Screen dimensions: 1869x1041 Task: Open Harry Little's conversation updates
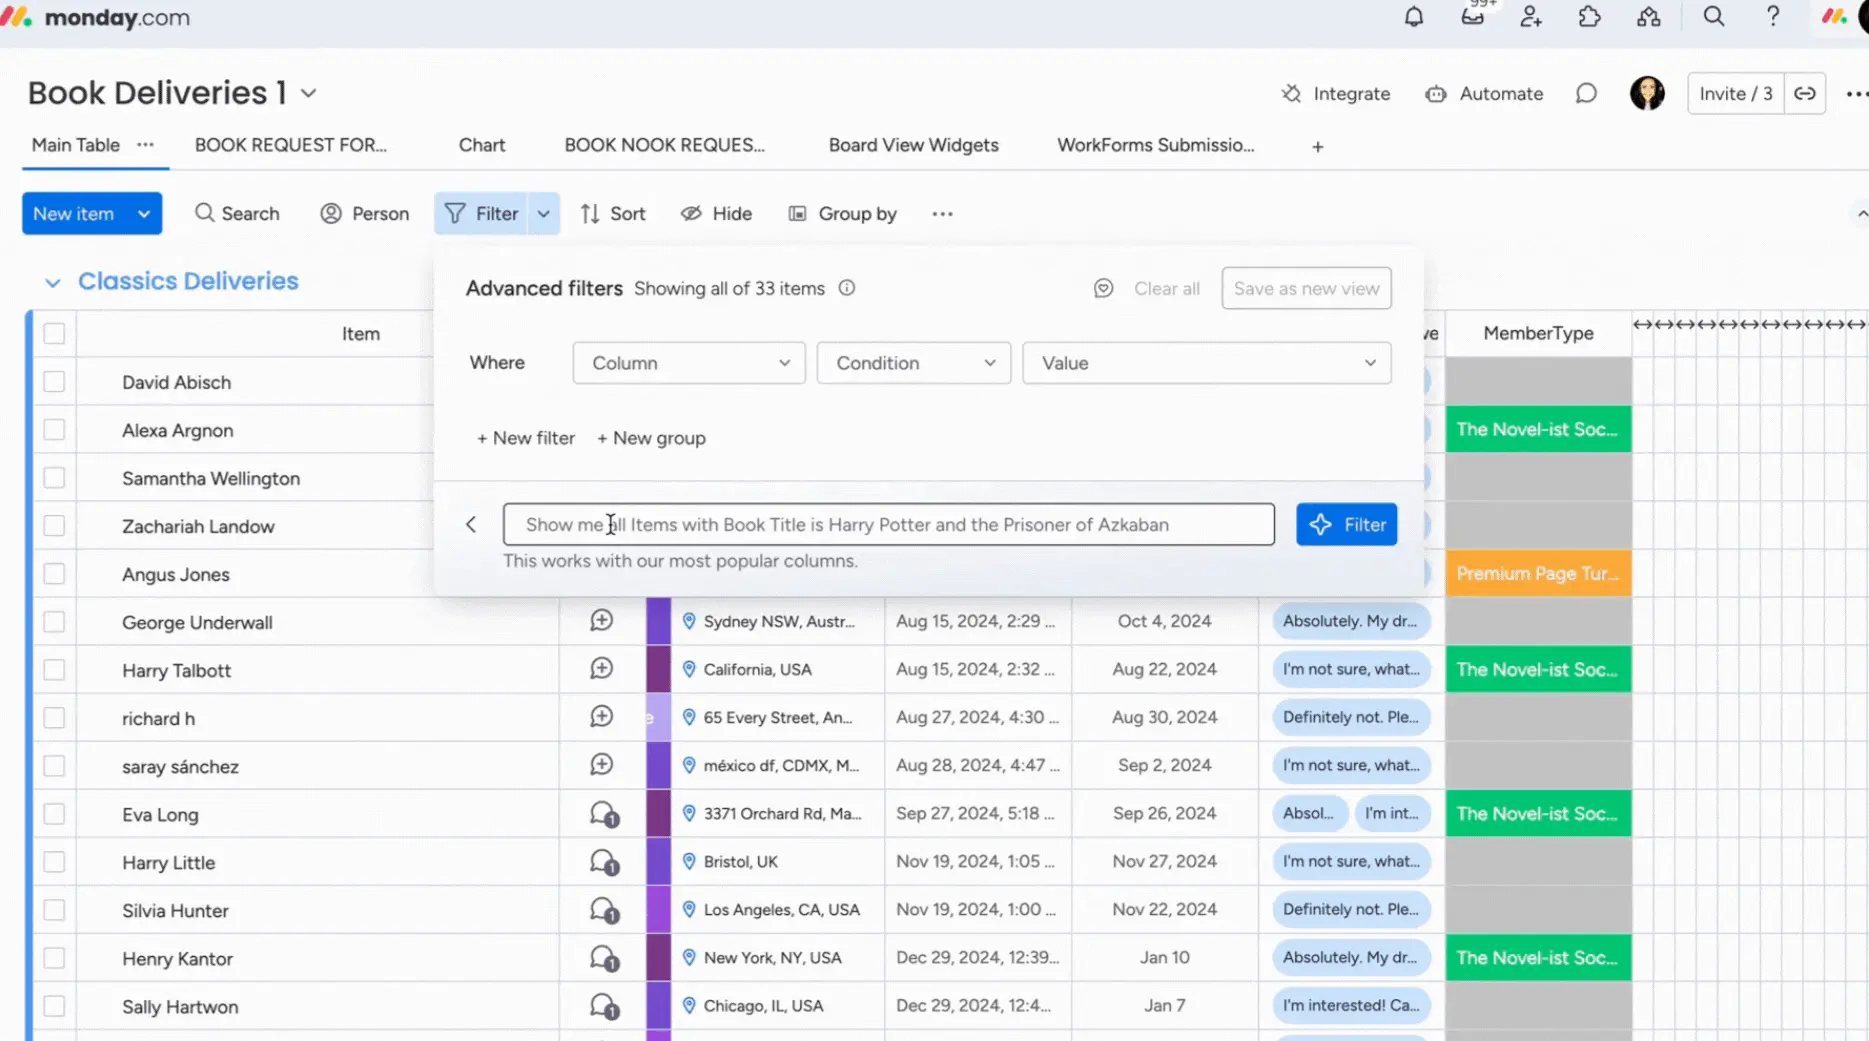[603, 862]
